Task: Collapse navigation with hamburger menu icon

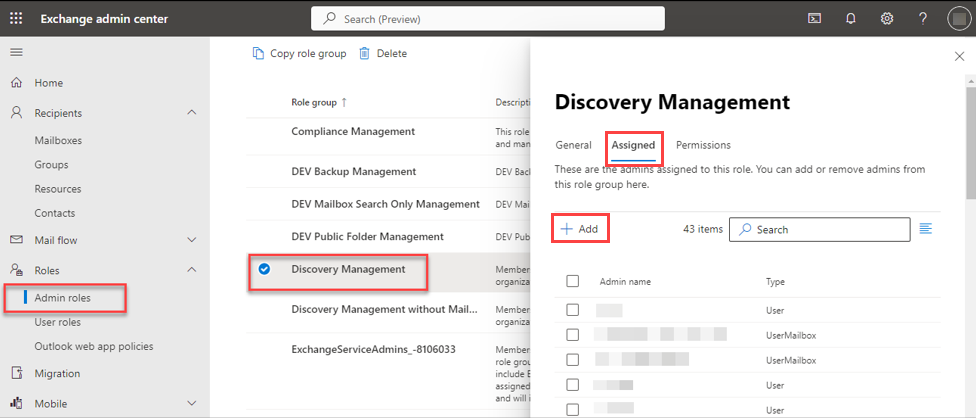Action: (16, 52)
